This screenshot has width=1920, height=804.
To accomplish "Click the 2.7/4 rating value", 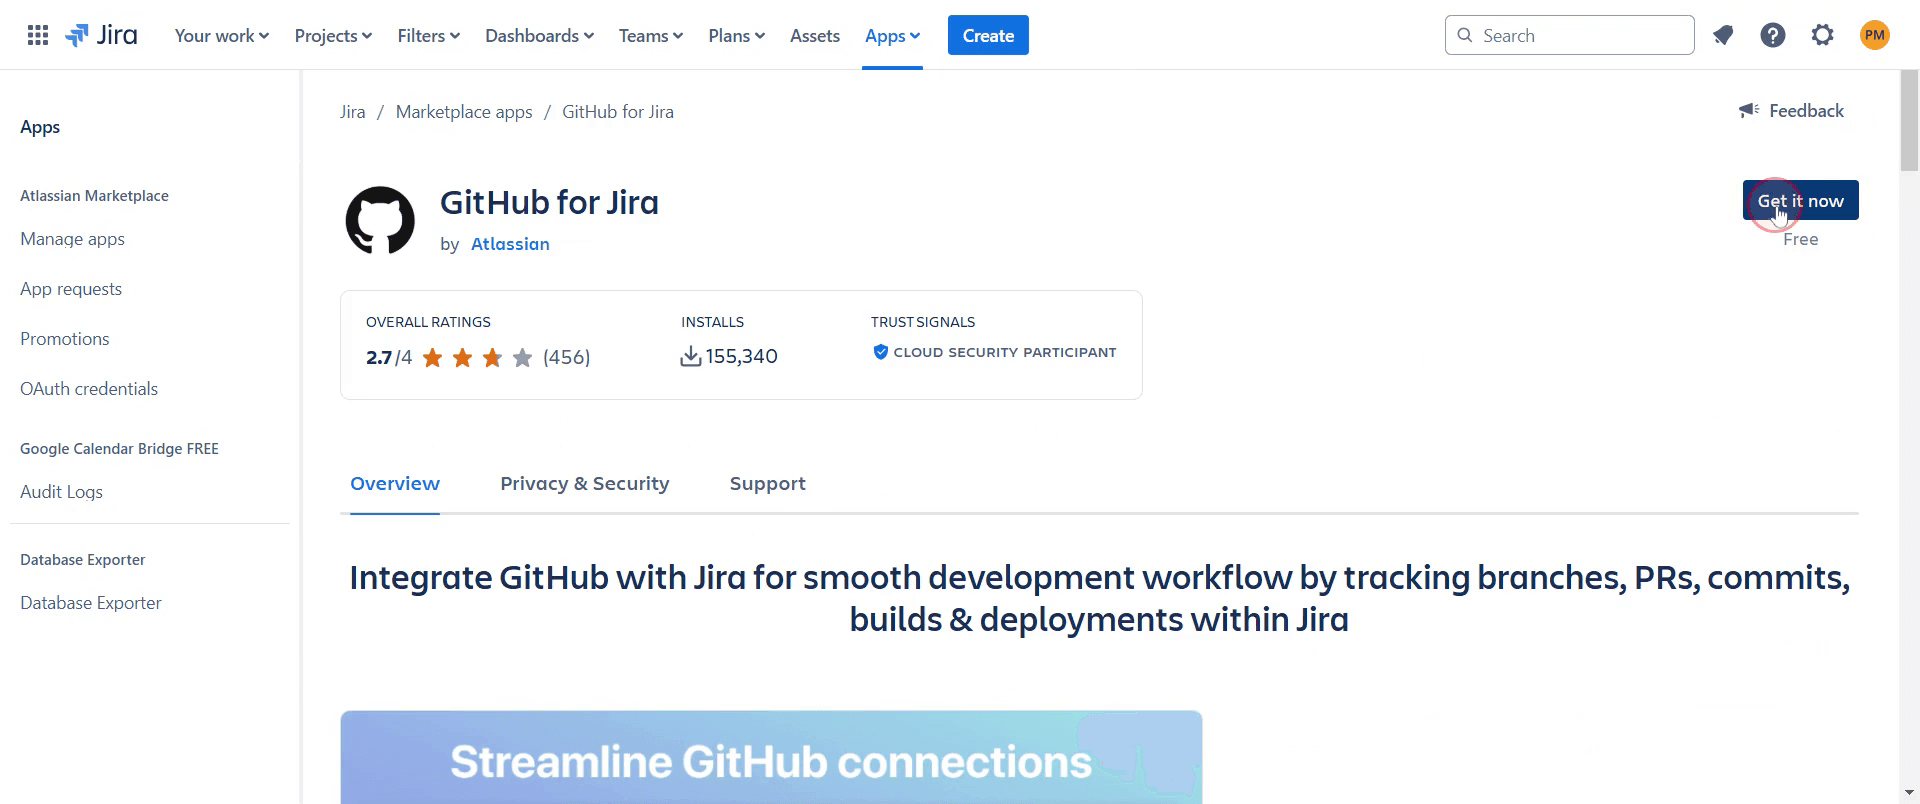I will 389,358.
